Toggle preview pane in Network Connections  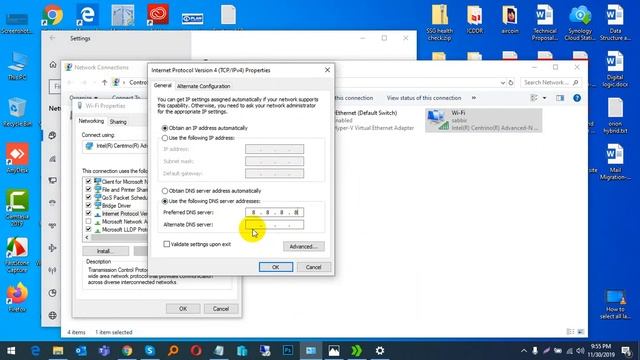[x=560, y=98]
